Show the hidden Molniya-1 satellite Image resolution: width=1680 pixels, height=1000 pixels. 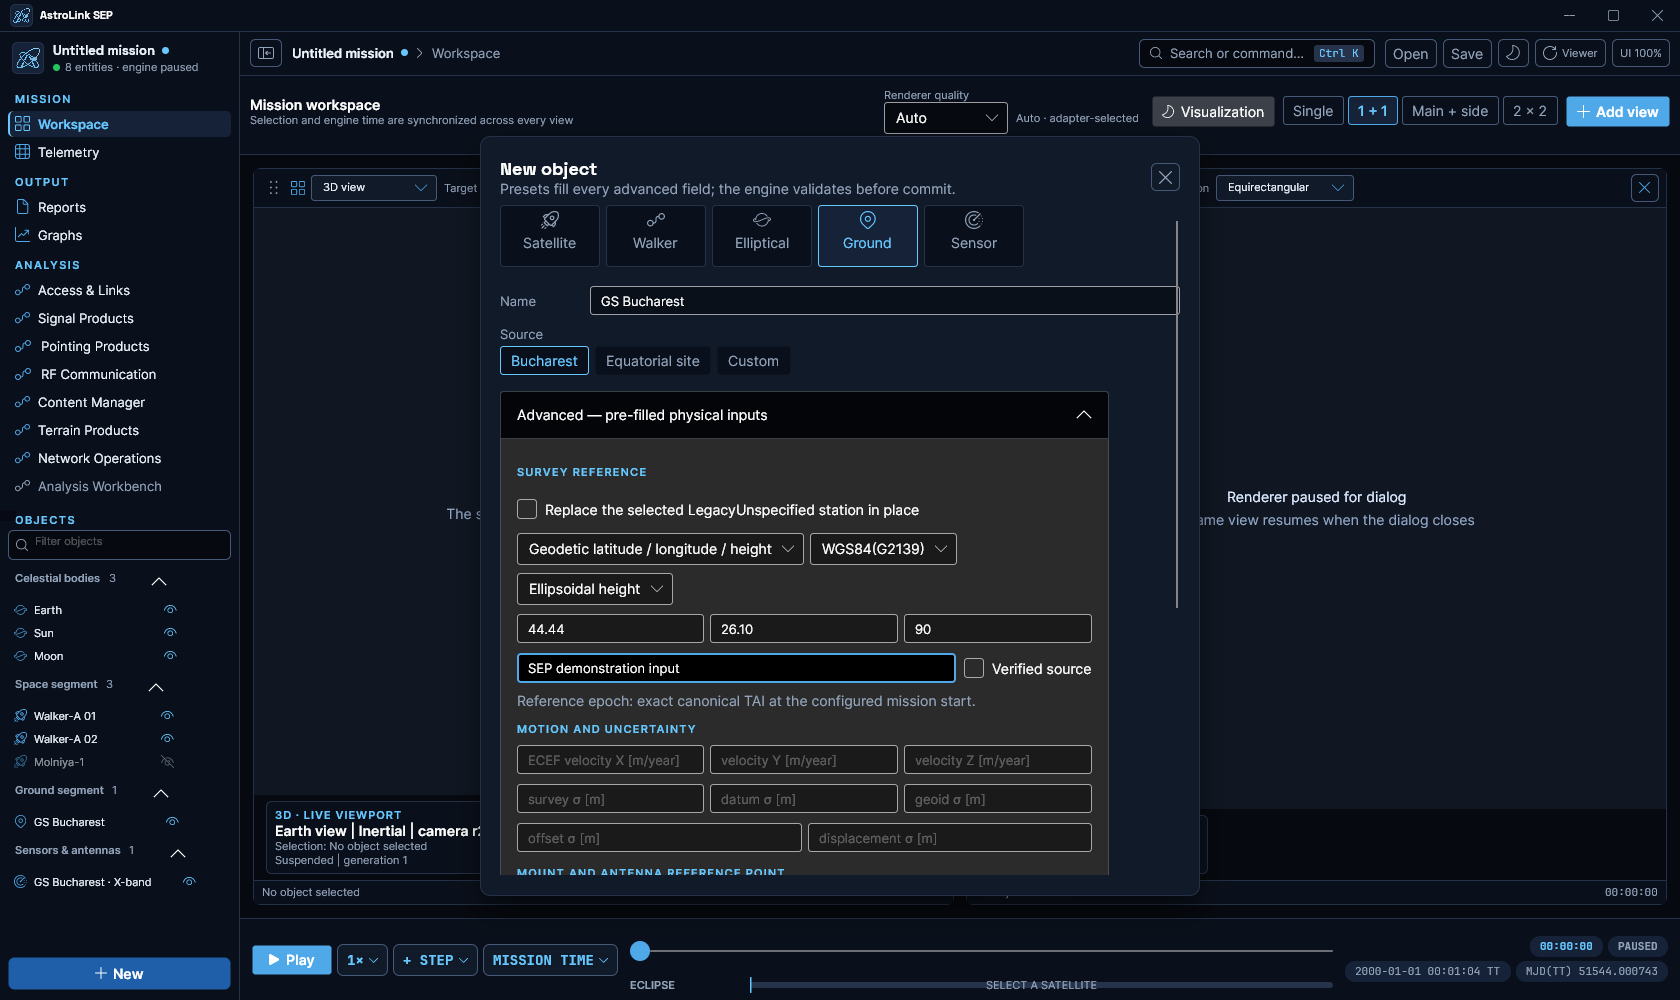click(x=168, y=762)
